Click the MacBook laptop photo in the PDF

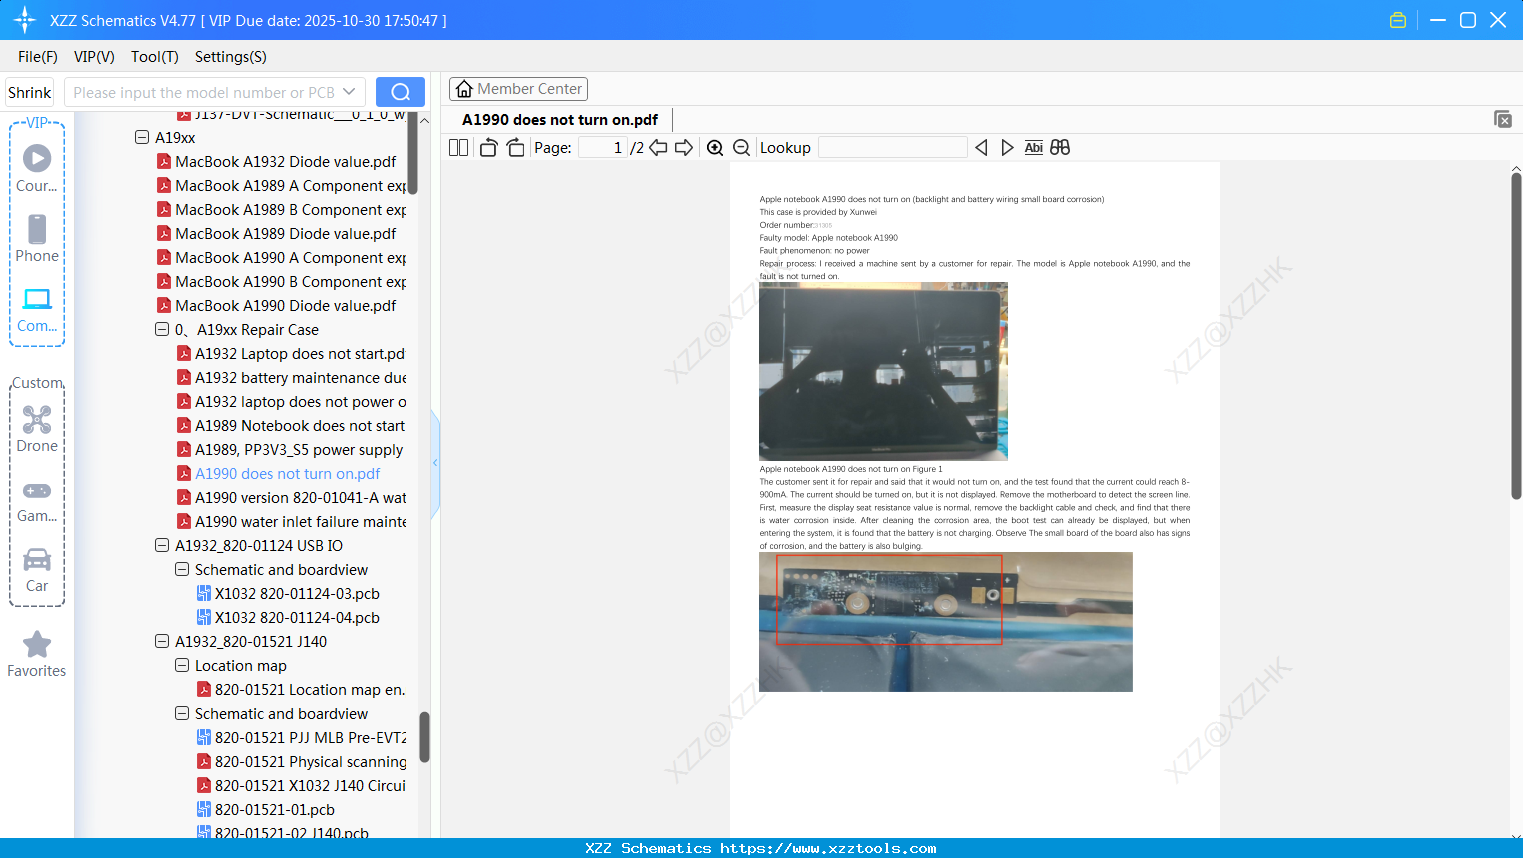883,371
